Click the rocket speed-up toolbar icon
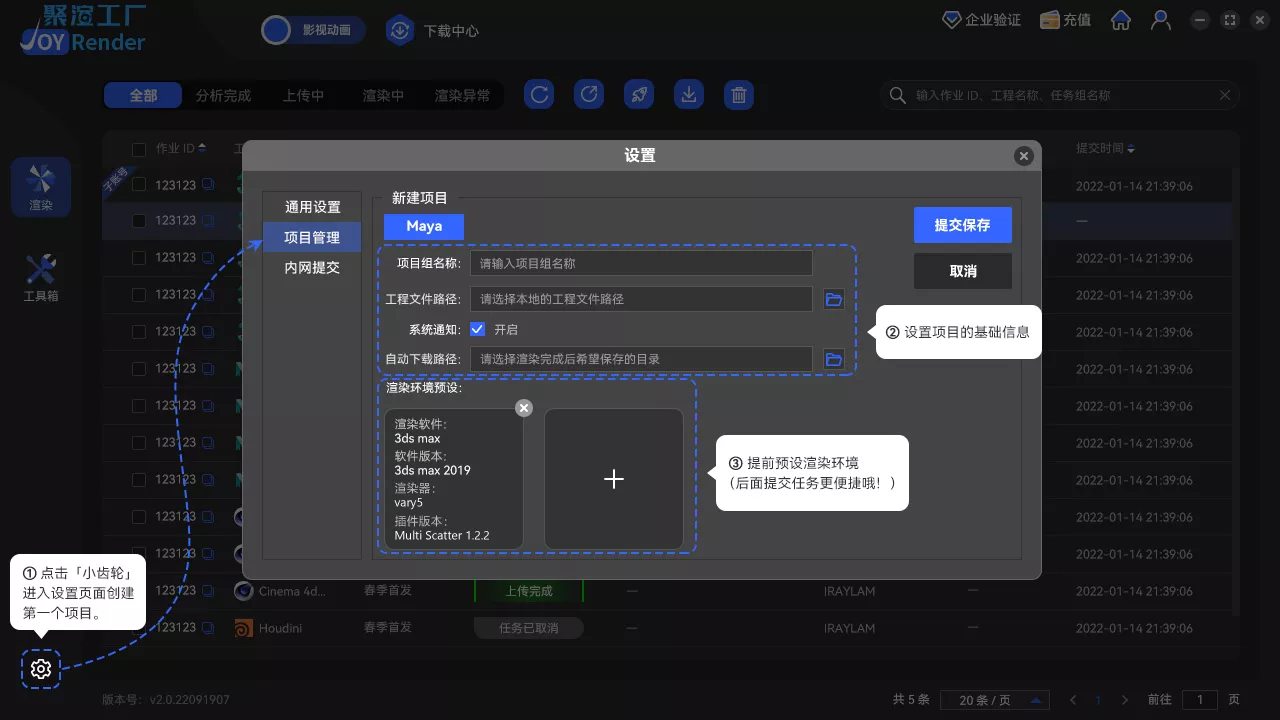Image resolution: width=1280 pixels, height=720 pixels. pos(639,95)
